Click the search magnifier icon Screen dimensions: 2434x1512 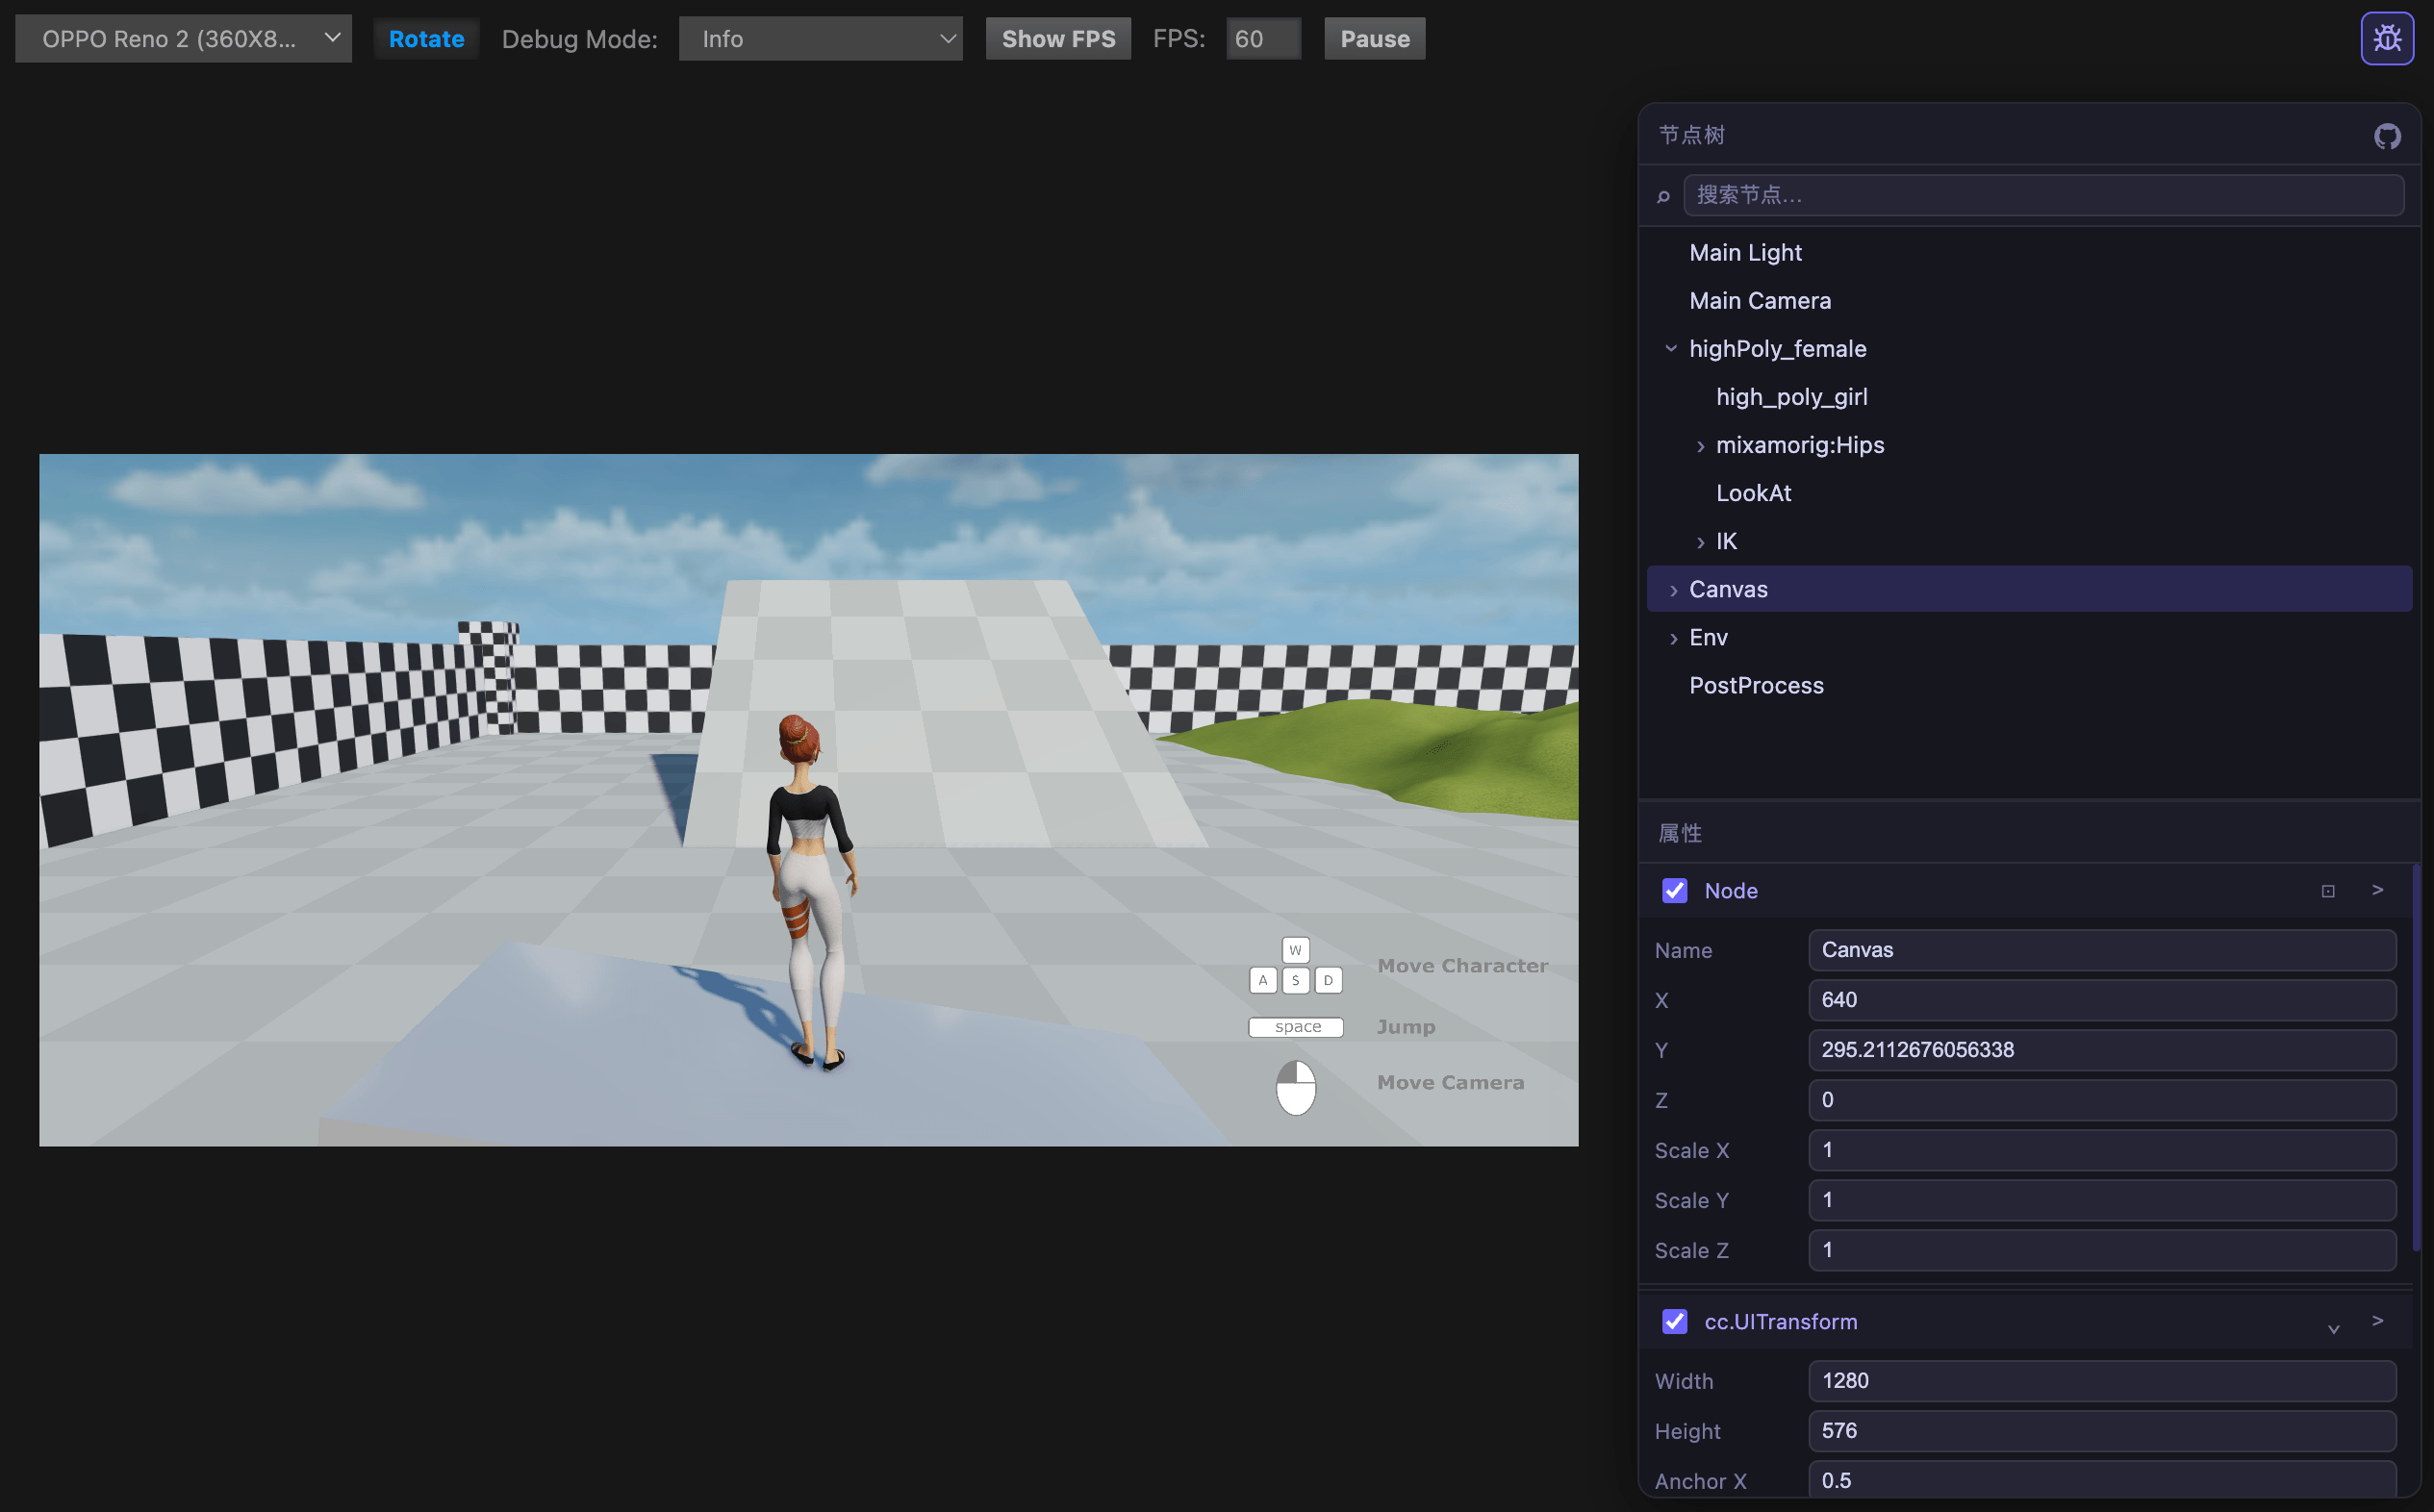point(1663,196)
